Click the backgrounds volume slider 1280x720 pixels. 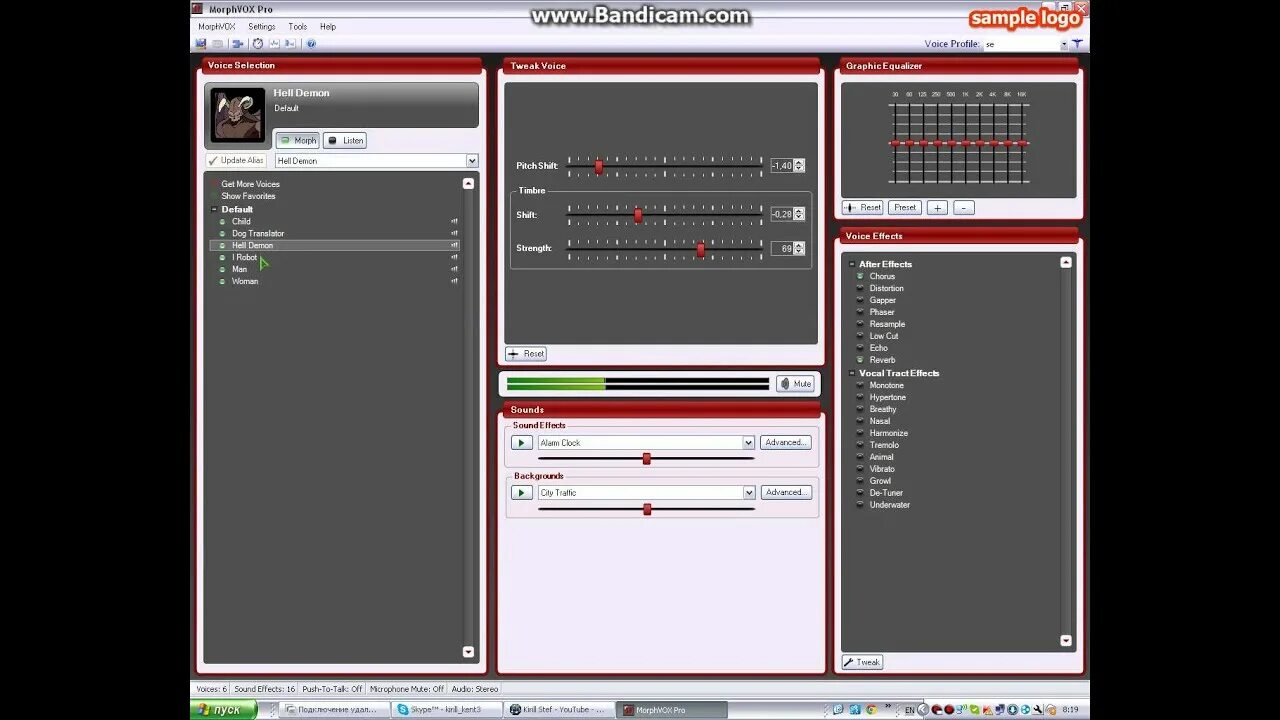[647, 509]
